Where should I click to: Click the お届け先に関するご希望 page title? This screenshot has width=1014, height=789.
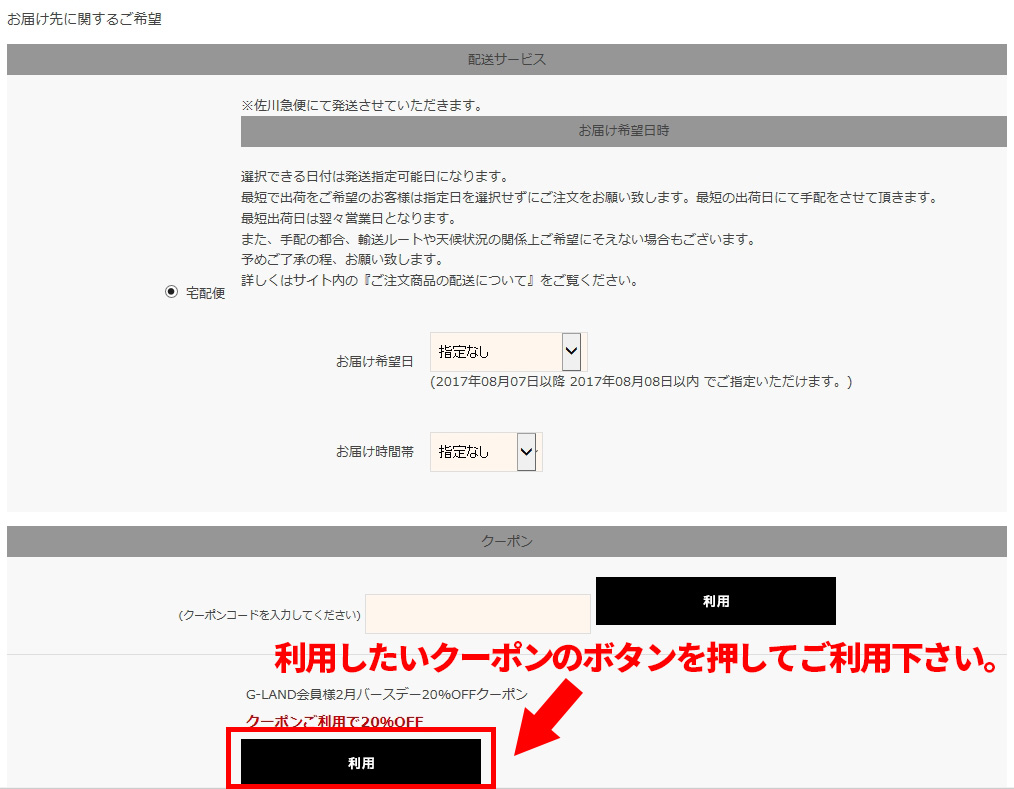click(x=85, y=17)
